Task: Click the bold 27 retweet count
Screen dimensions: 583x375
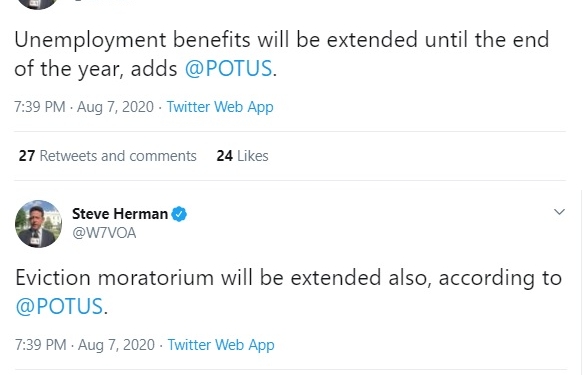Action: [27, 156]
